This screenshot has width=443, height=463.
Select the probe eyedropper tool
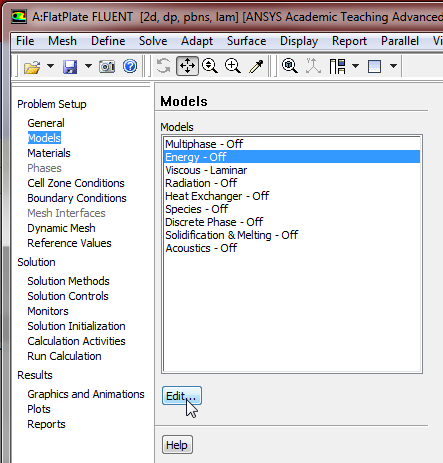point(256,66)
